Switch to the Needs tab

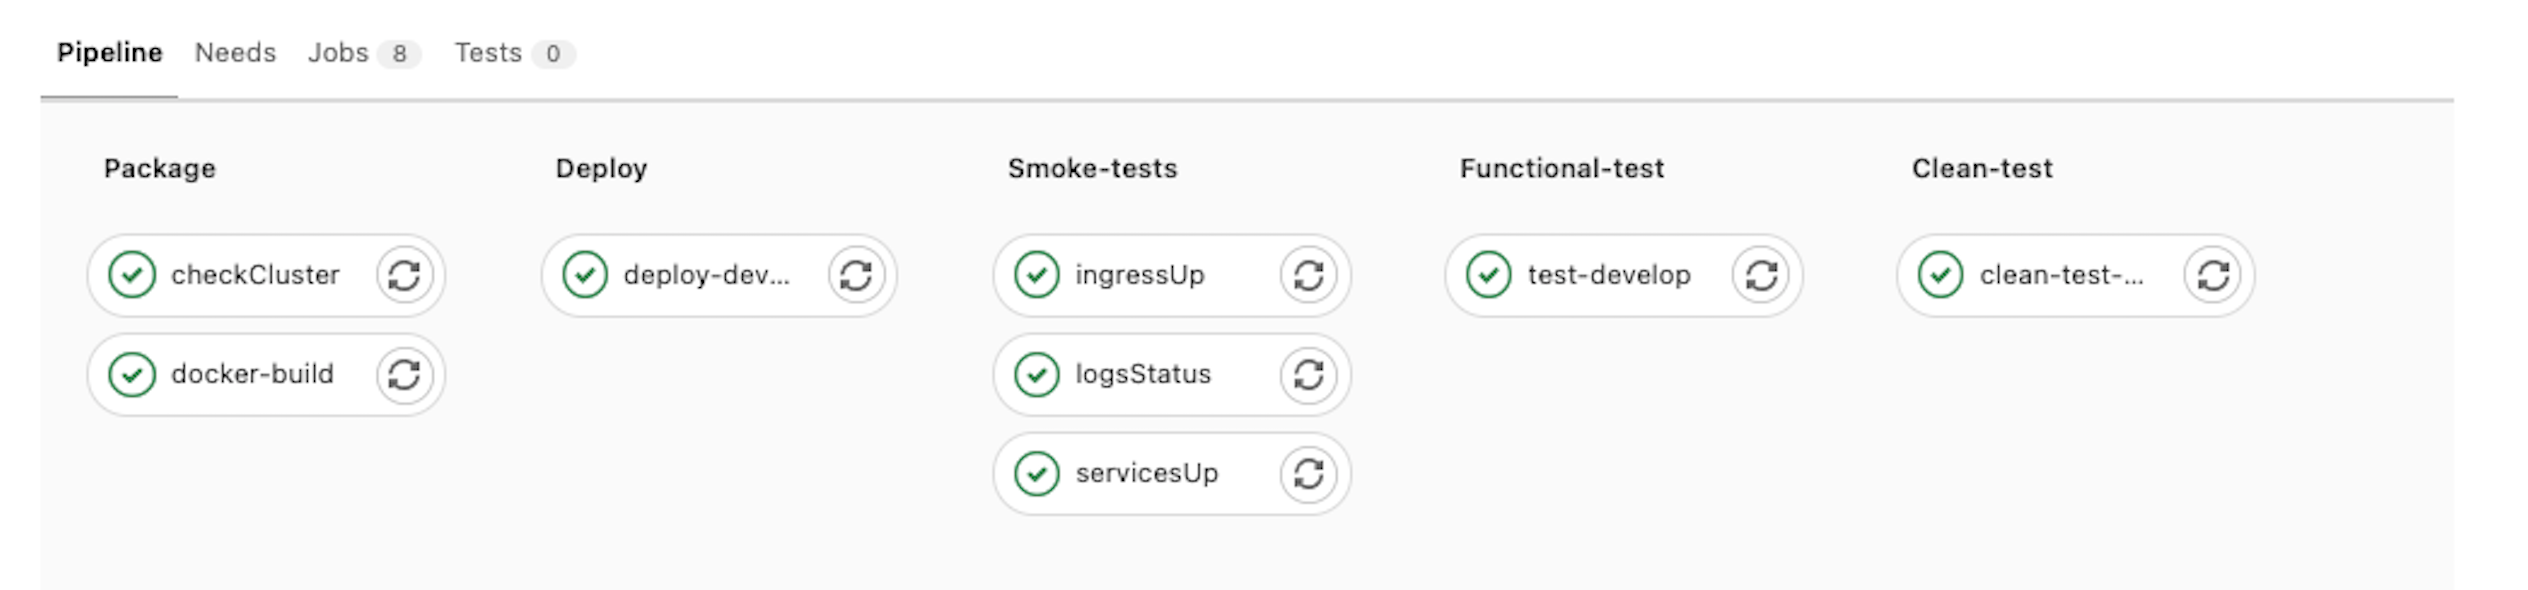235,53
